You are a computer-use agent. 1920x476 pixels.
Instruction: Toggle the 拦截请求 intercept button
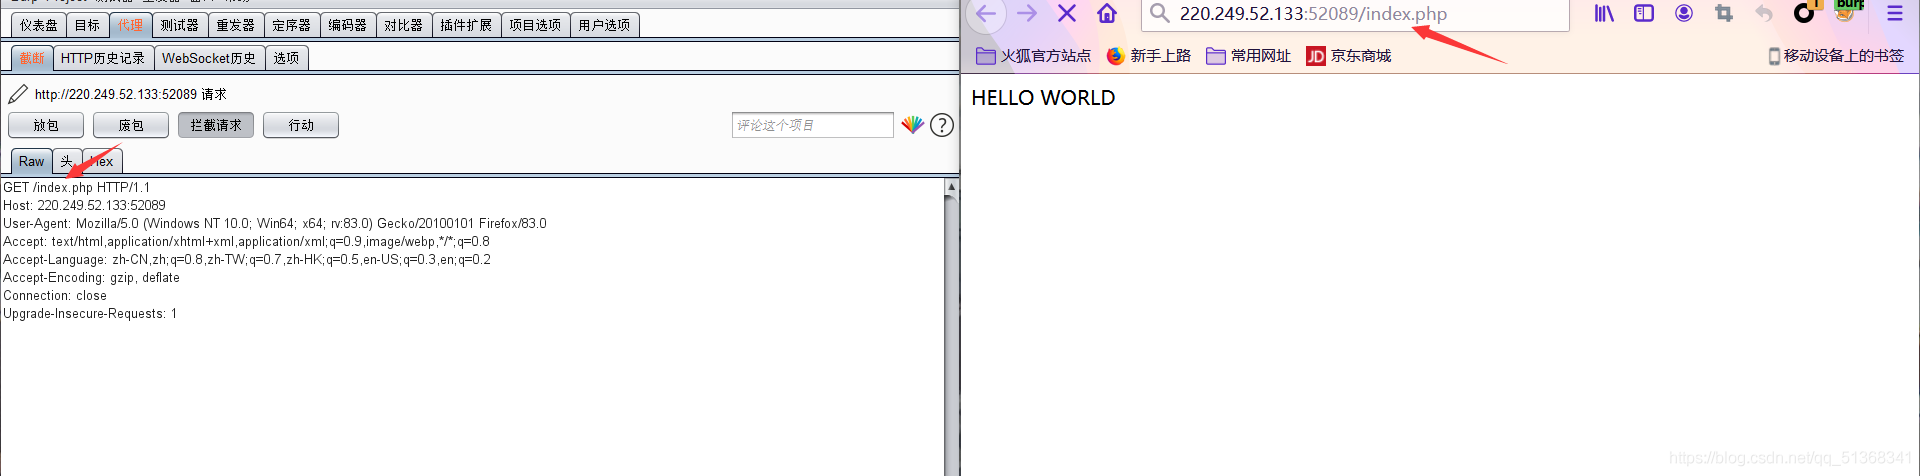point(217,125)
